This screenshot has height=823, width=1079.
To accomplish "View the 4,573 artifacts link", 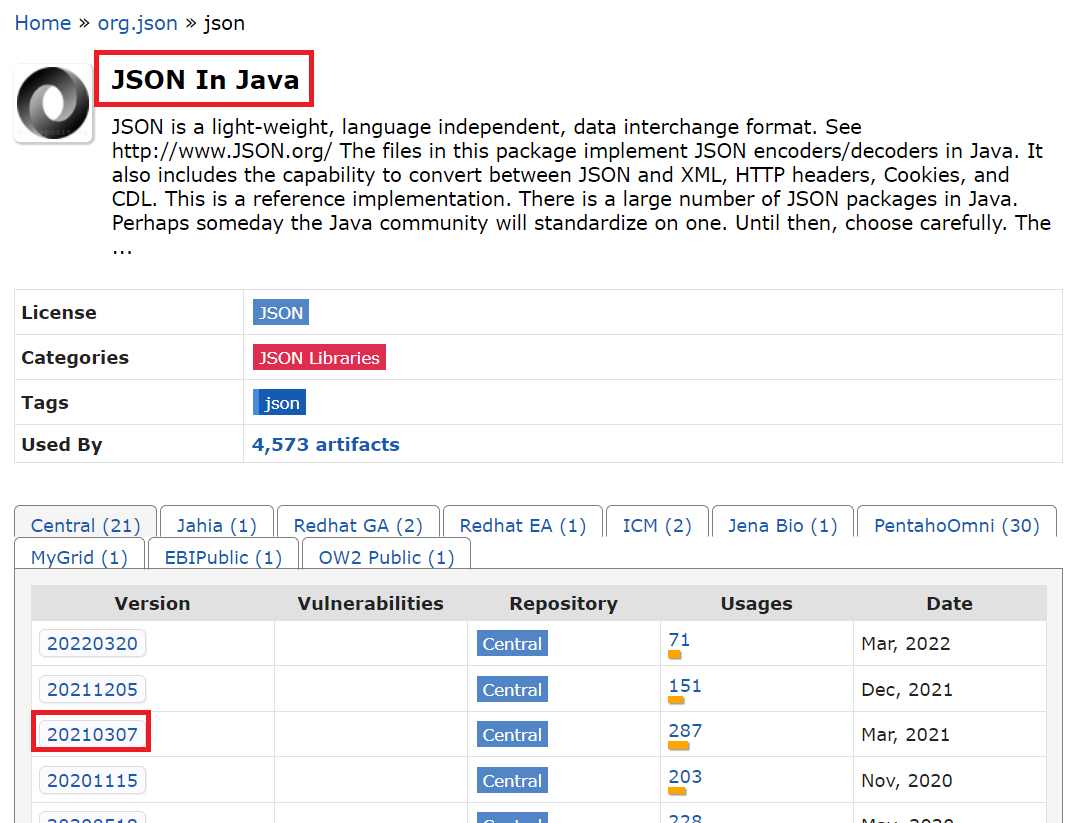I will point(325,445).
